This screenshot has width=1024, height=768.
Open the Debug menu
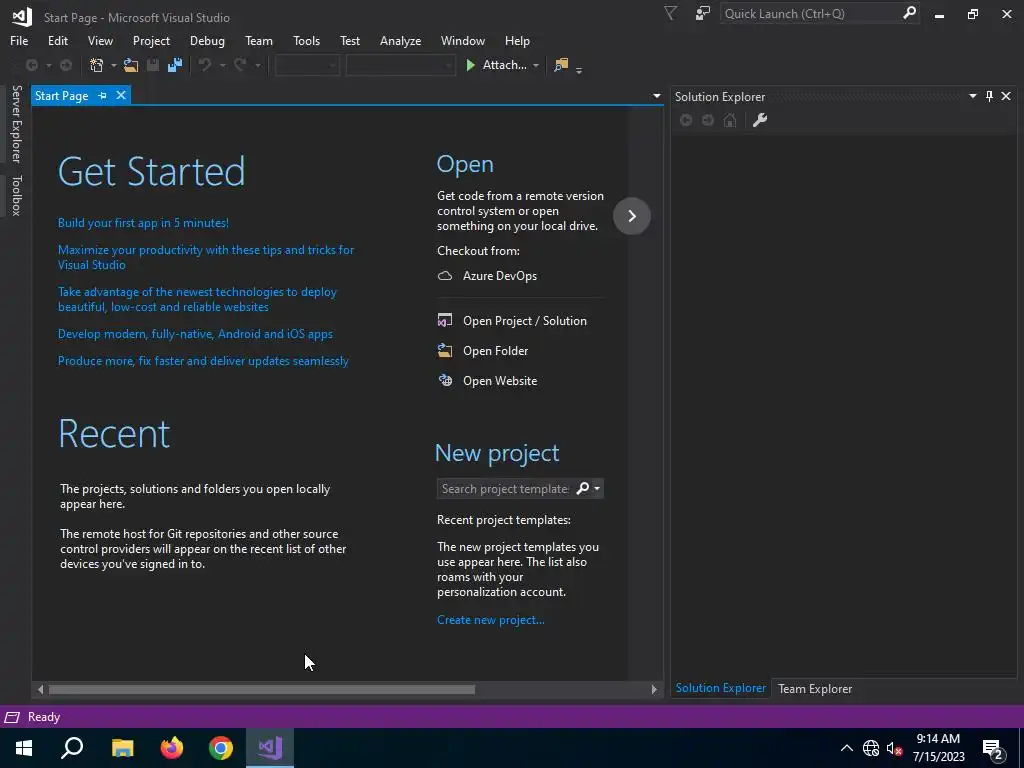(207, 40)
